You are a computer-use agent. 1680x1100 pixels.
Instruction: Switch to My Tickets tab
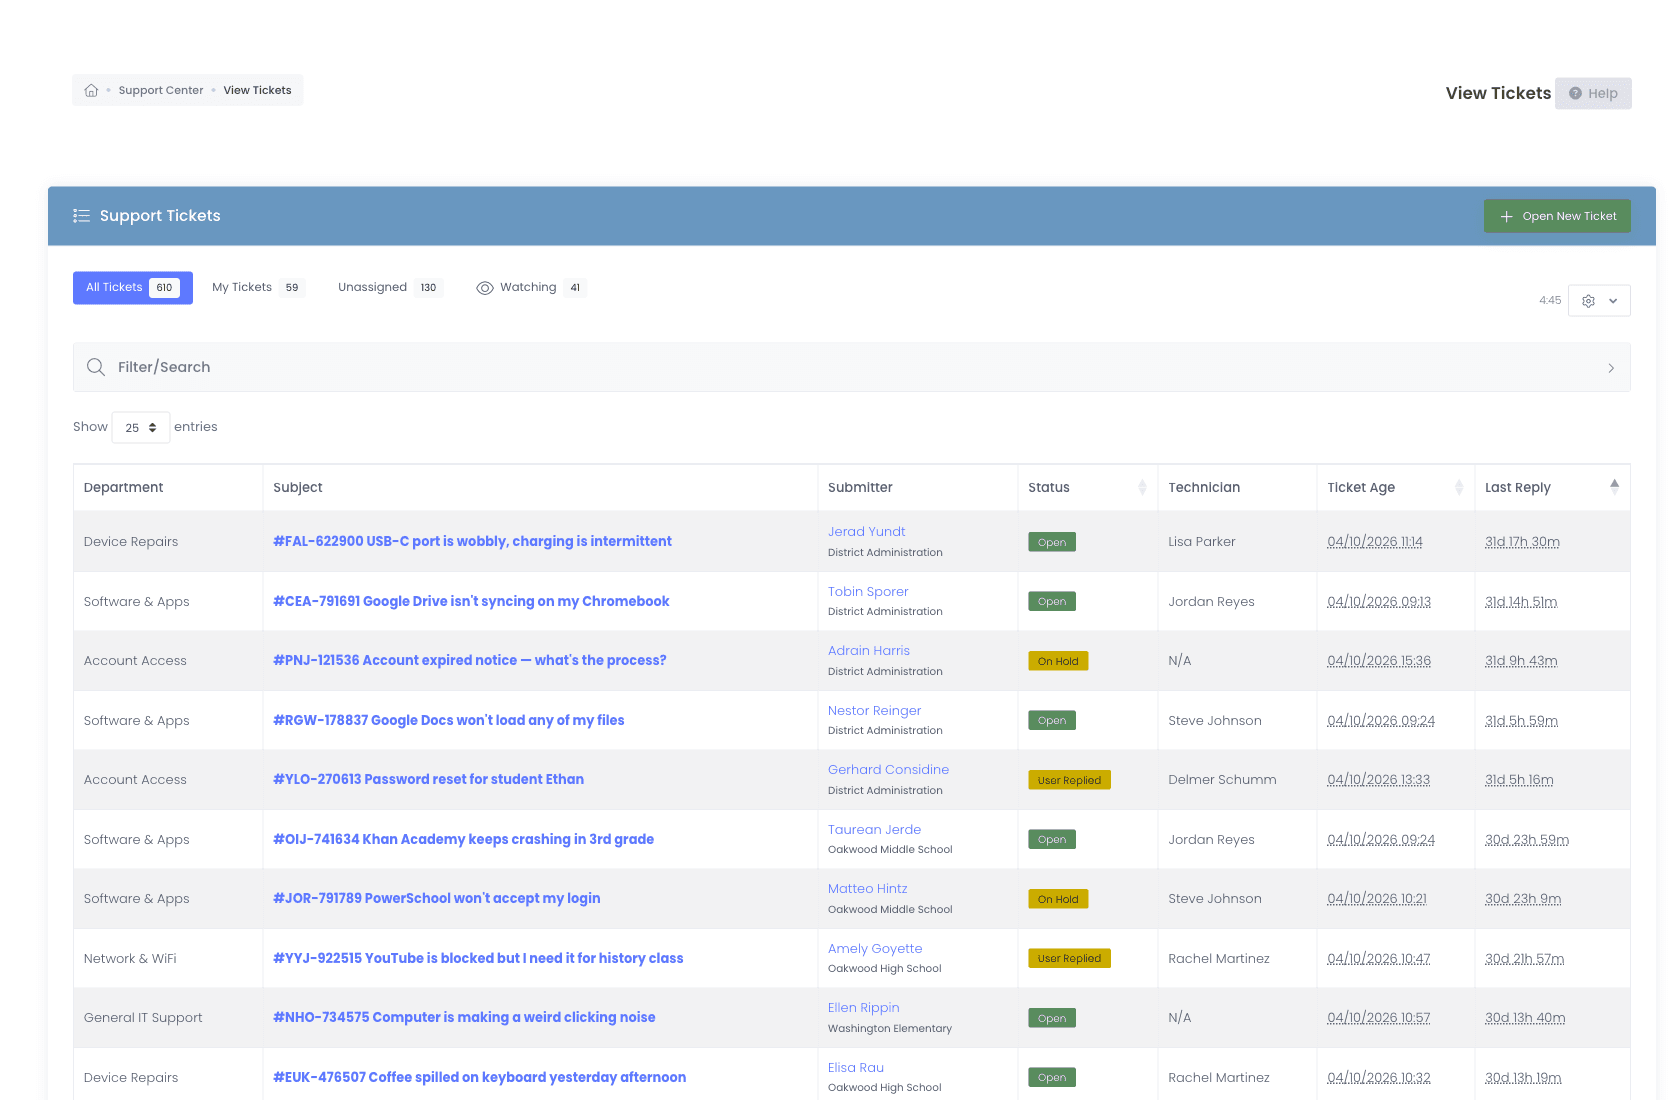[257, 288]
